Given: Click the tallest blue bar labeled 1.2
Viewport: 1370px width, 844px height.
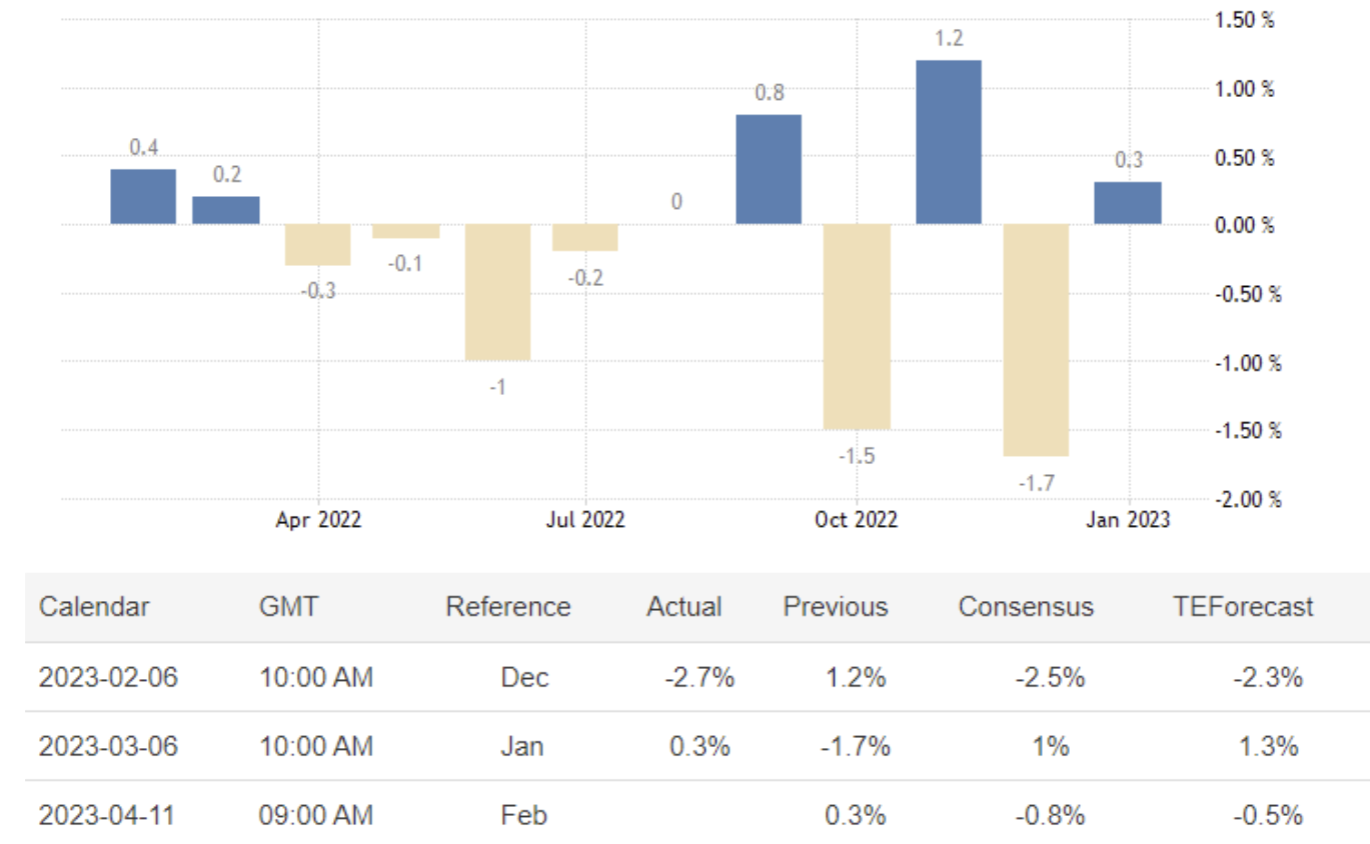Looking at the screenshot, I should [948, 142].
